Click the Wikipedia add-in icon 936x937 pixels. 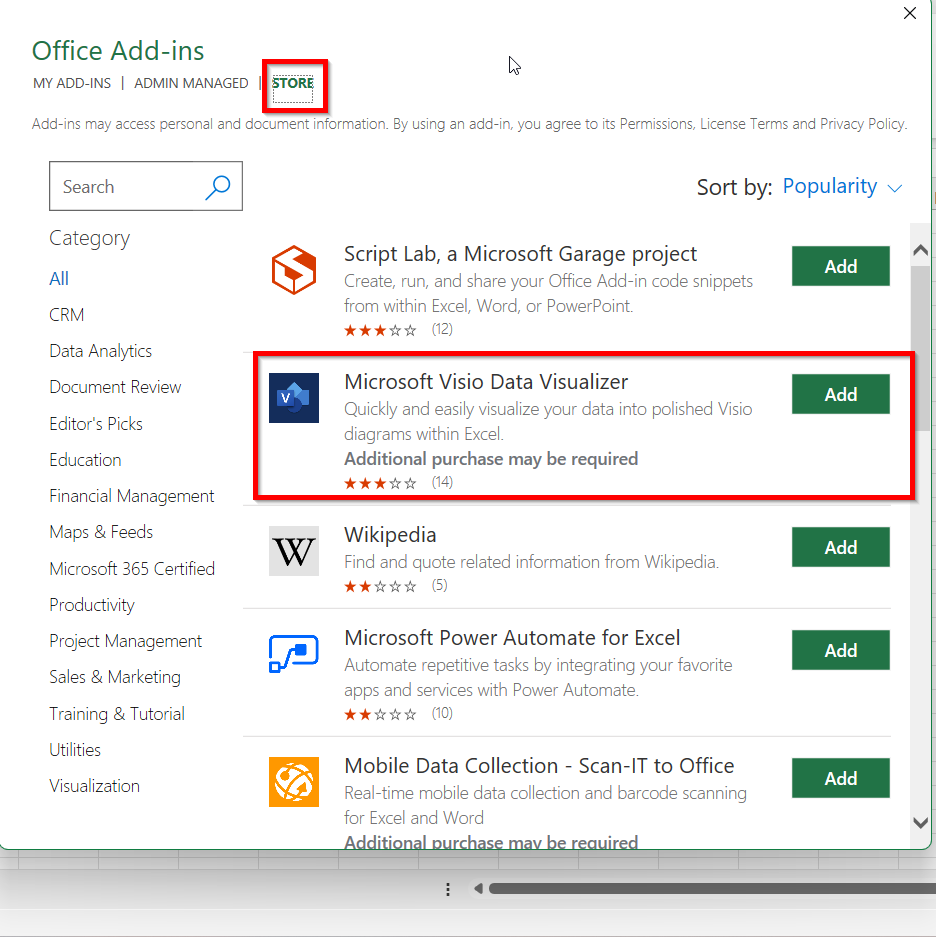click(293, 551)
